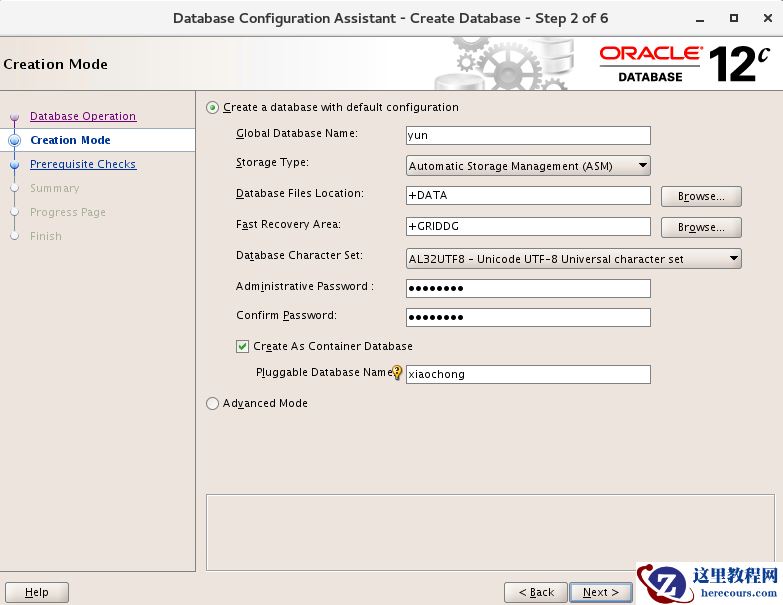
Task: Click the Pluggable Database Name hint icon
Action: tap(397, 372)
